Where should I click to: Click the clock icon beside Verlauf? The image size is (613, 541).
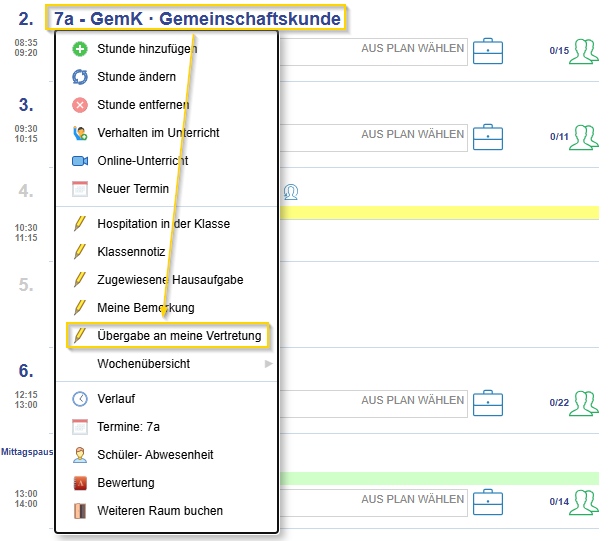[x=80, y=399]
